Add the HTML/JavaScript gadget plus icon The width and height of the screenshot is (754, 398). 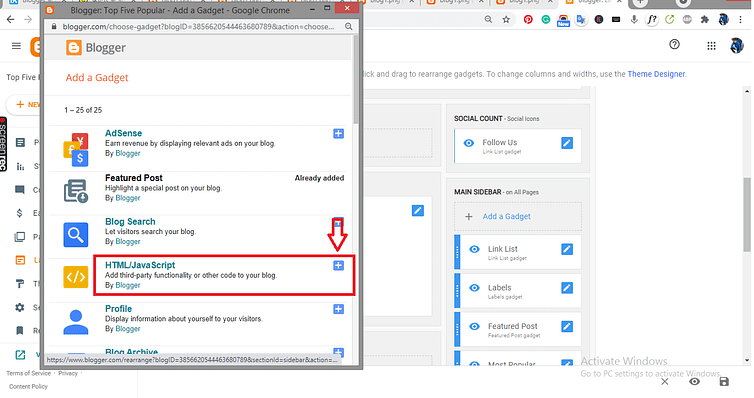click(338, 265)
